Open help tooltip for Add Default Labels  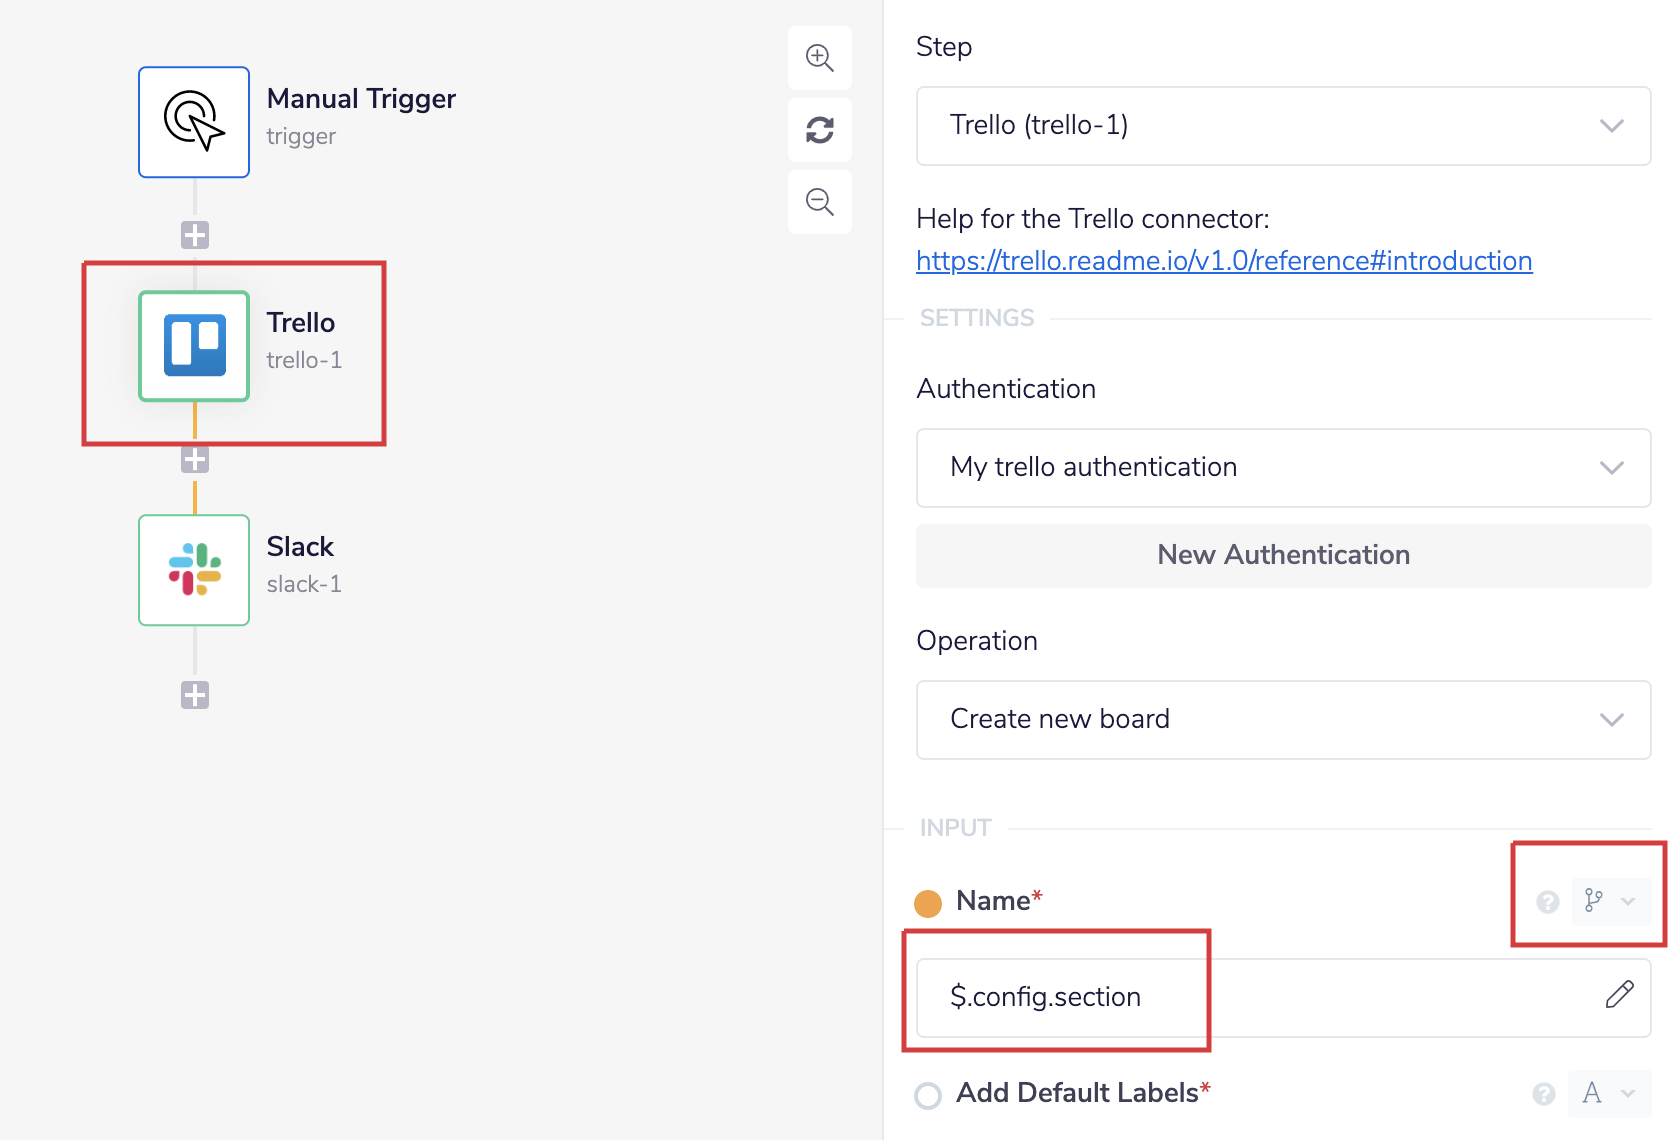click(1544, 1094)
